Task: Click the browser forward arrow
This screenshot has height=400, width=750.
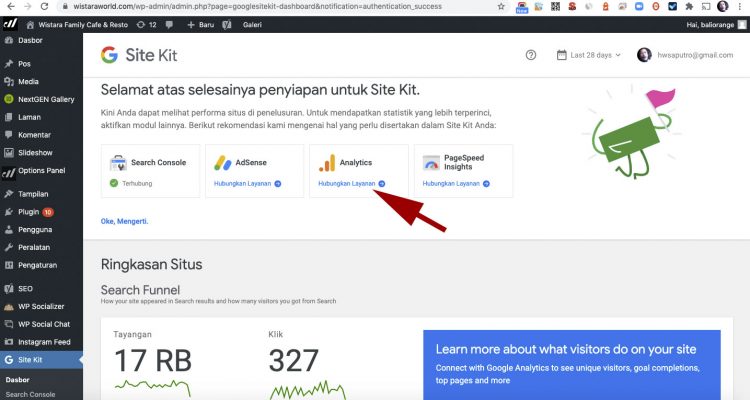Action: click(x=28, y=7)
